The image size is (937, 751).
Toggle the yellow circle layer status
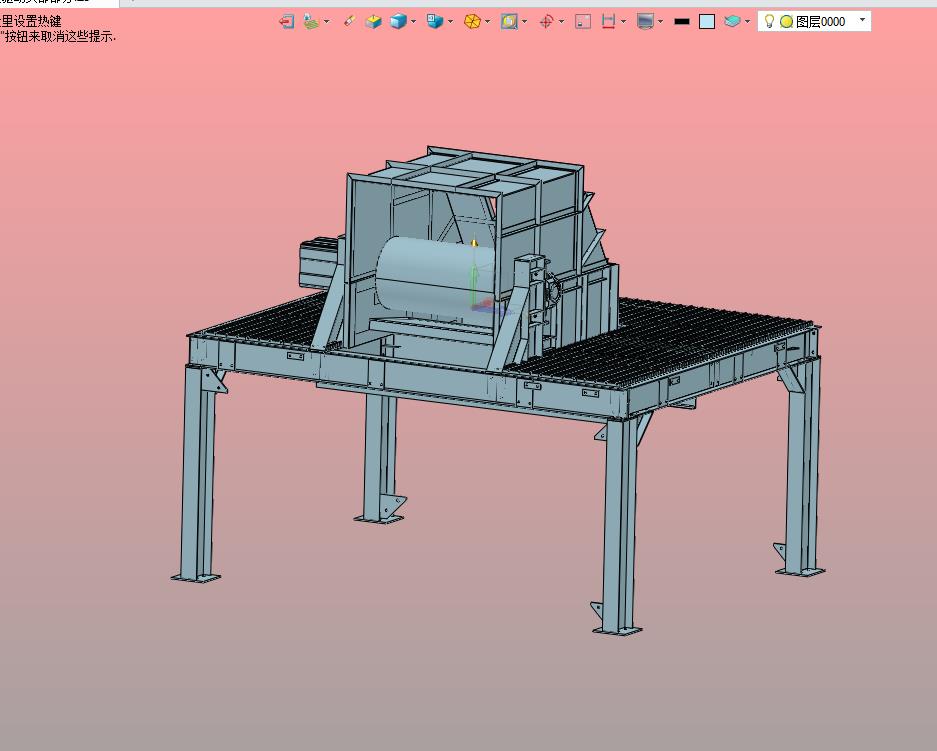tap(786, 22)
